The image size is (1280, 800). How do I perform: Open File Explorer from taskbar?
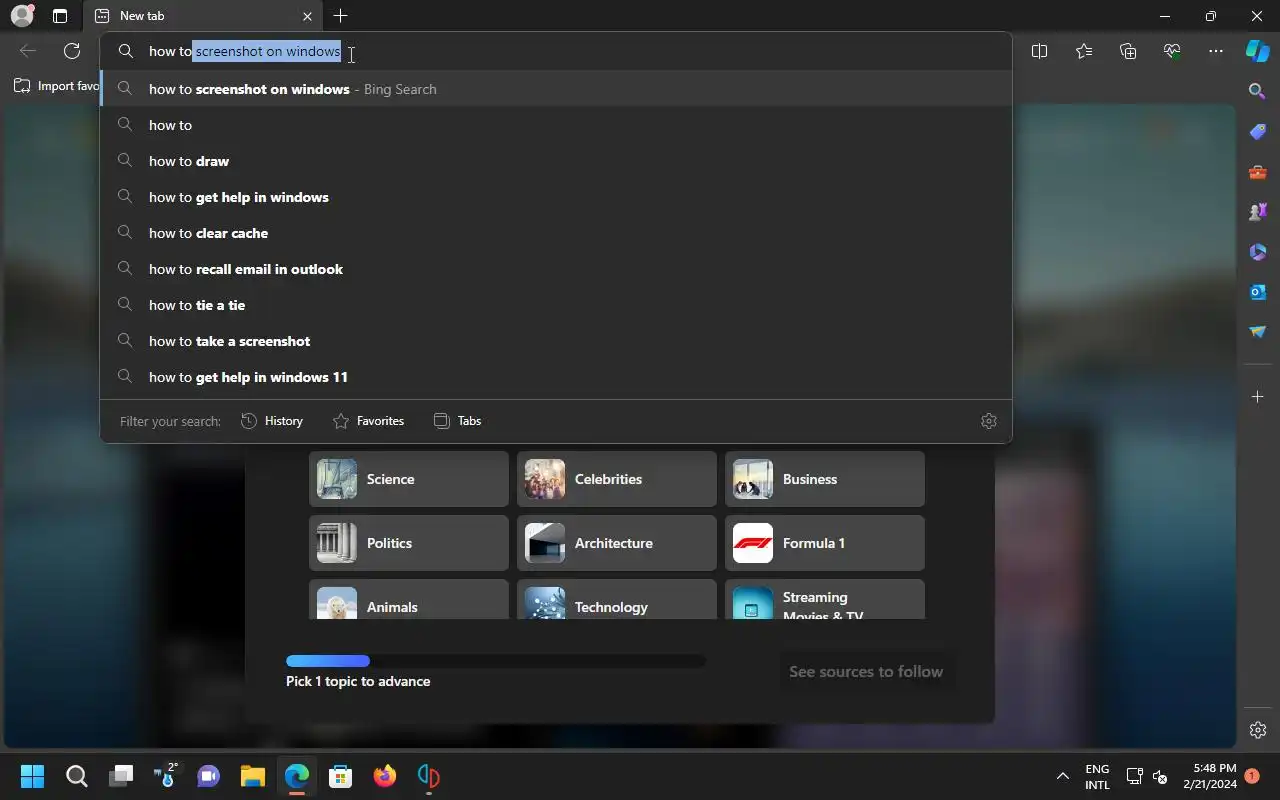(x=252, y=776)
